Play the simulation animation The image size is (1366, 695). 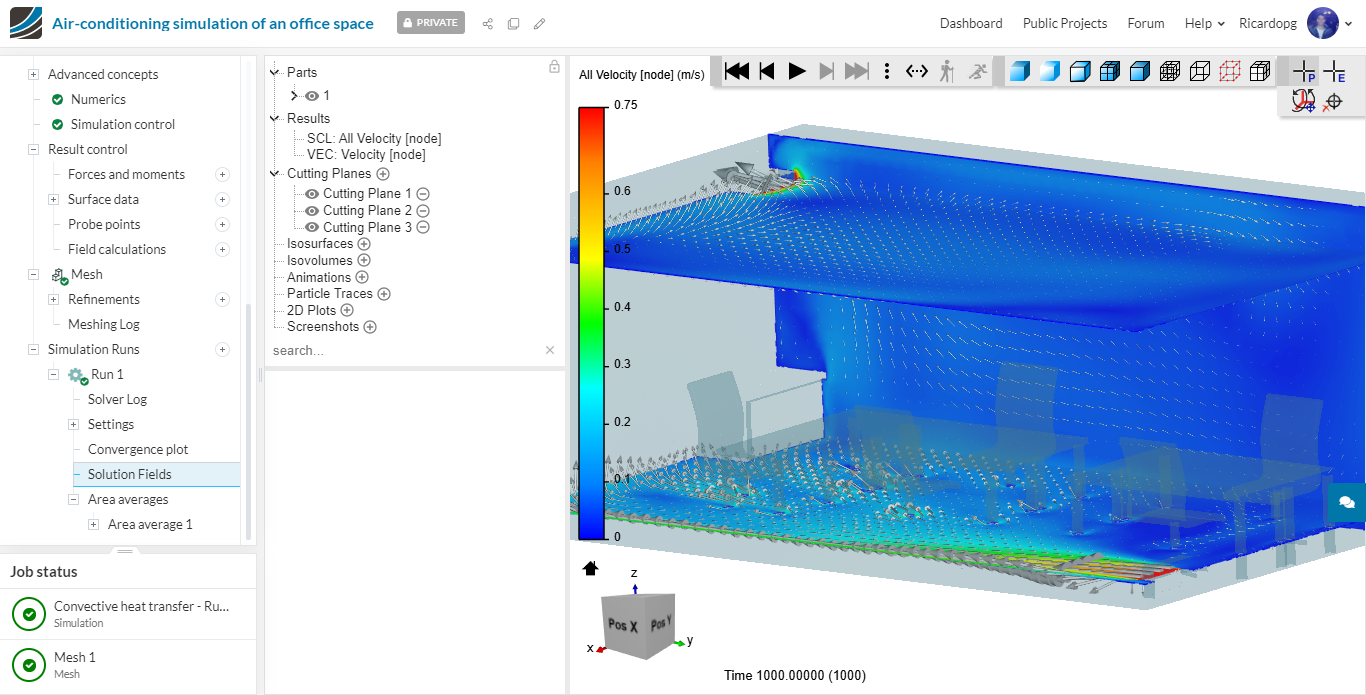(797, 71)
